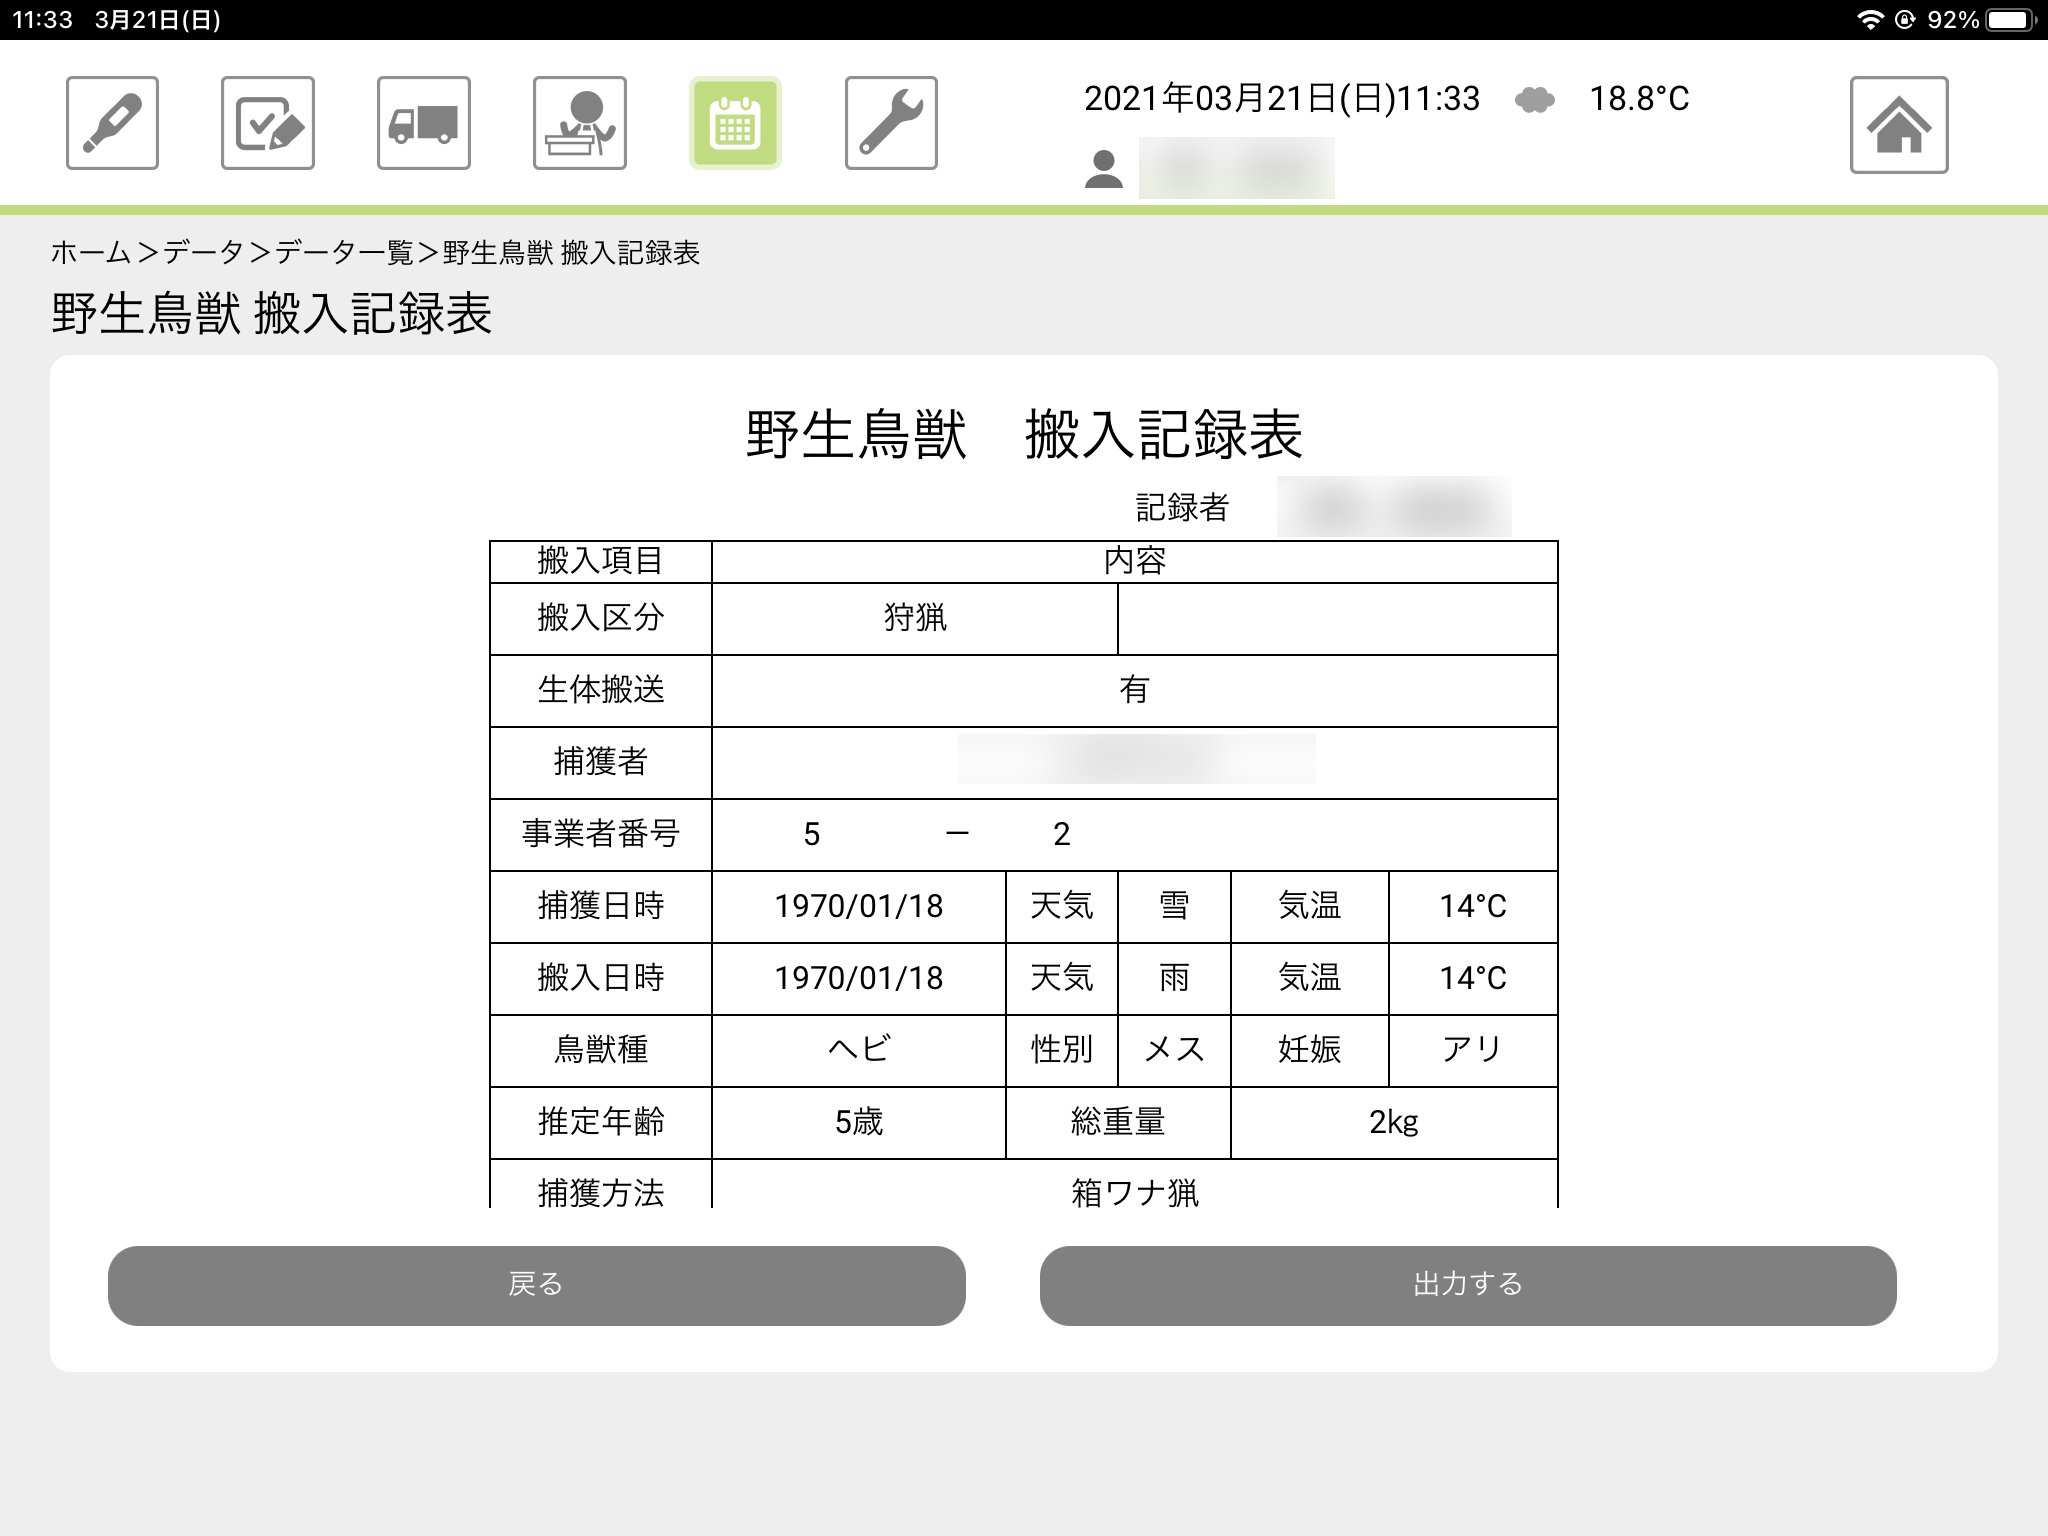Tap the 2kg total weight cell
Screen dimensions: 2048x1536
1393,1122
